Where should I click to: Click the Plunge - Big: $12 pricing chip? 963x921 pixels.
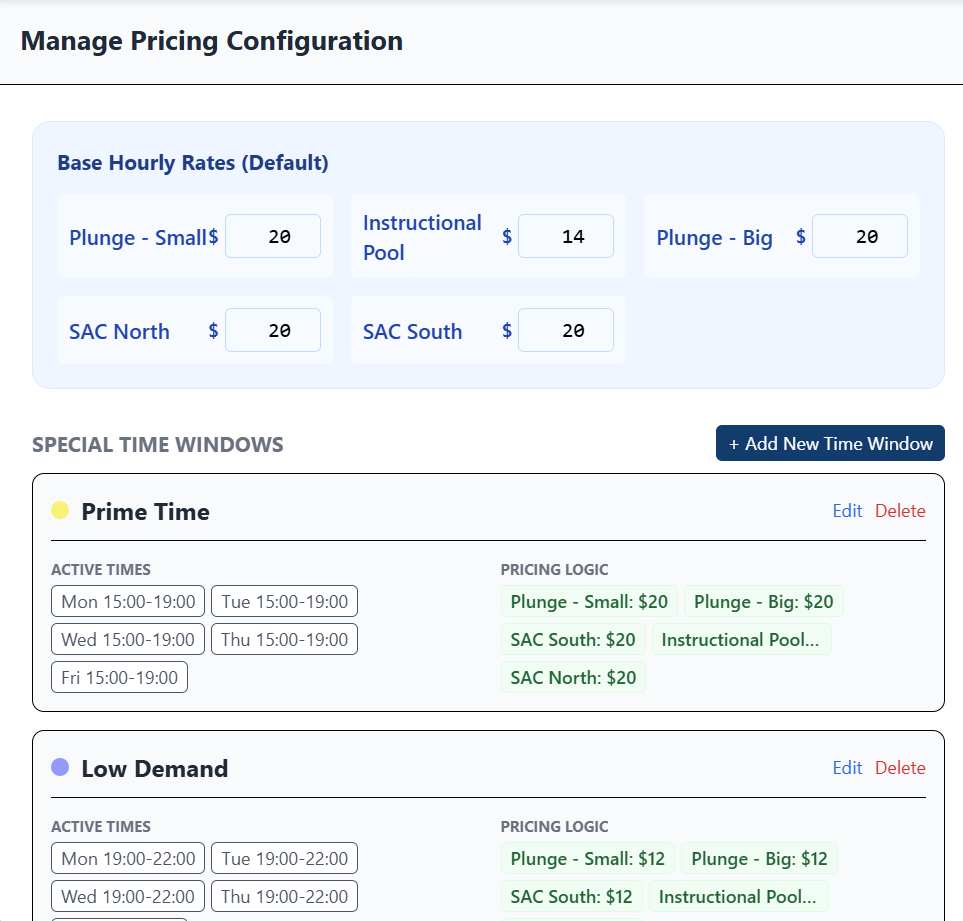coord(762,858)
